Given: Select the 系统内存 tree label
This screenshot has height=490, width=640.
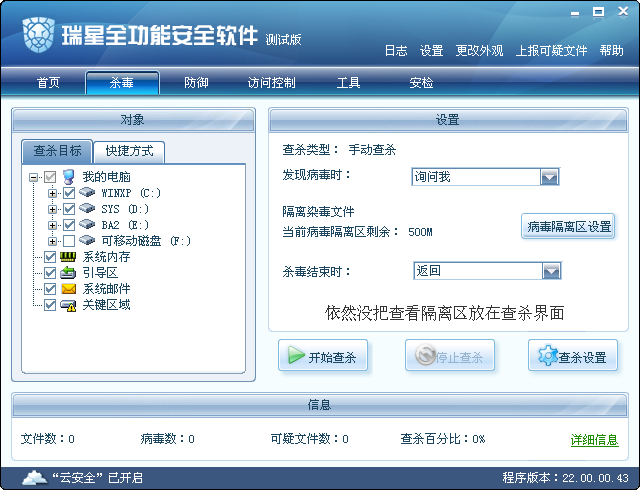Looking at the screenshot, I should tap(107, 257).
